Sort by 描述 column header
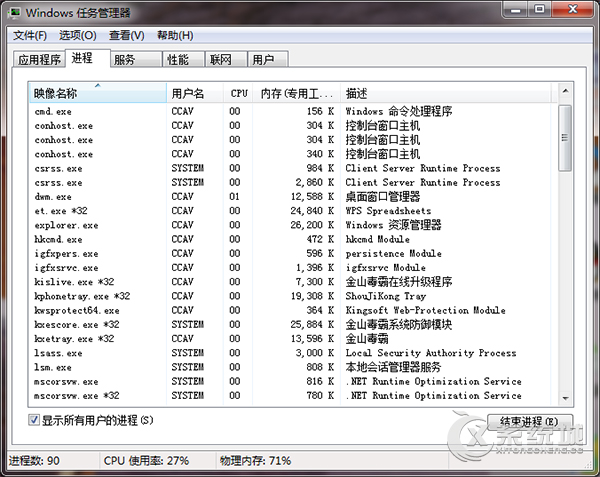This screenshot has height=477, width=600. click(x=446, y=93)
